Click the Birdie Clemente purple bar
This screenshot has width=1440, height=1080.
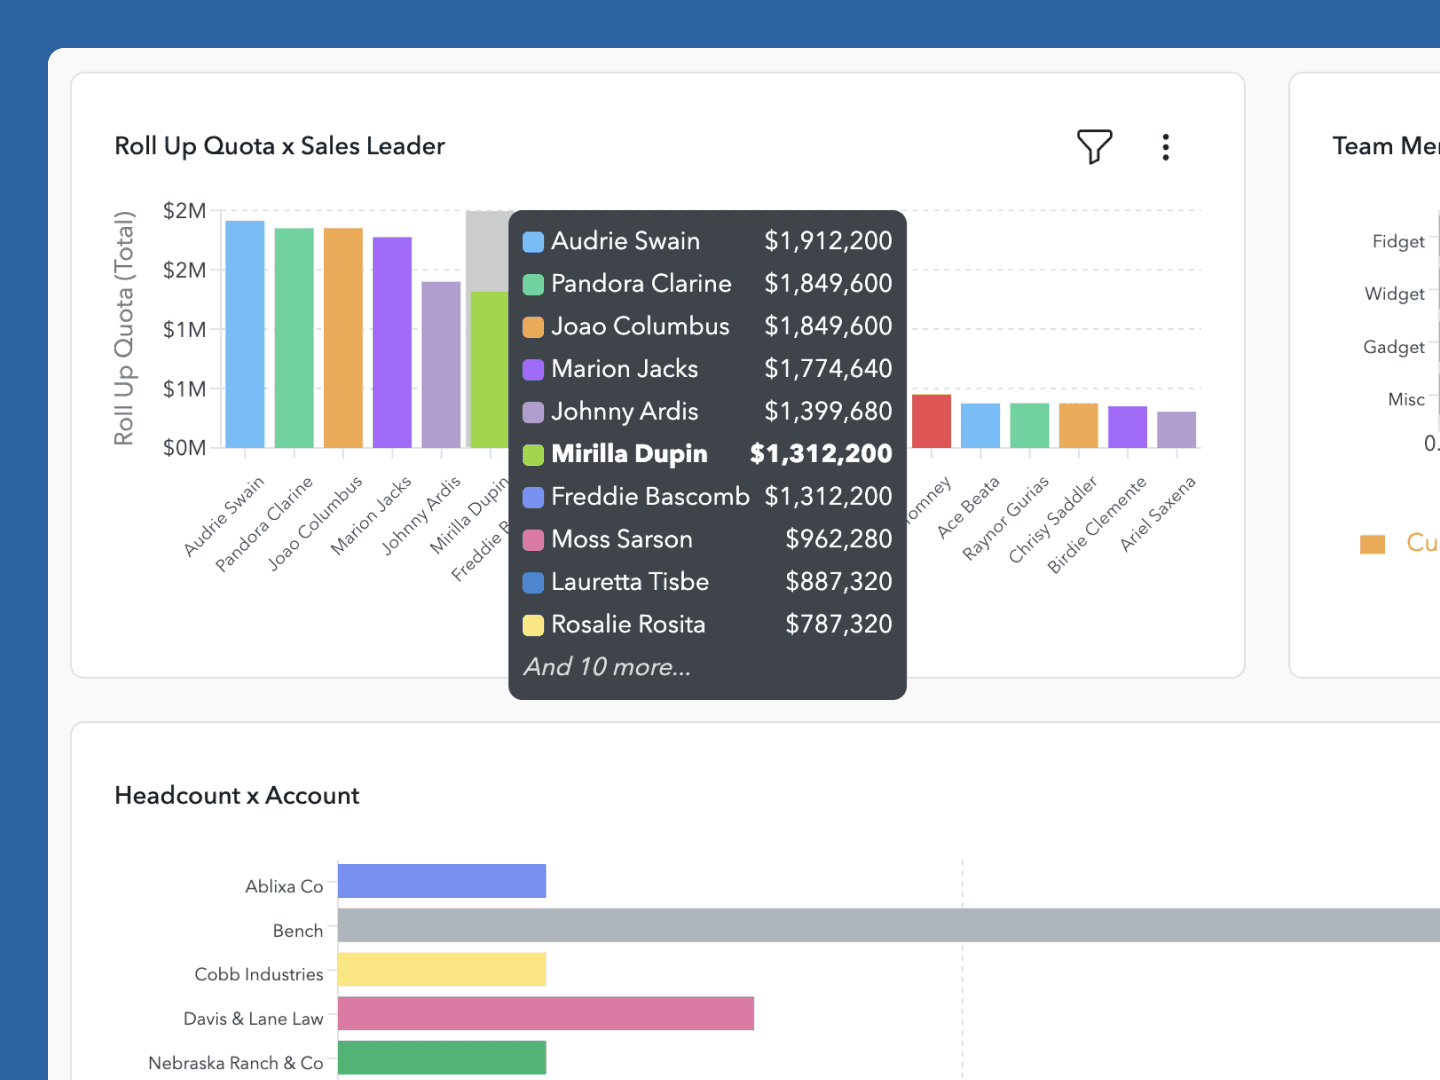(1127, 427)
